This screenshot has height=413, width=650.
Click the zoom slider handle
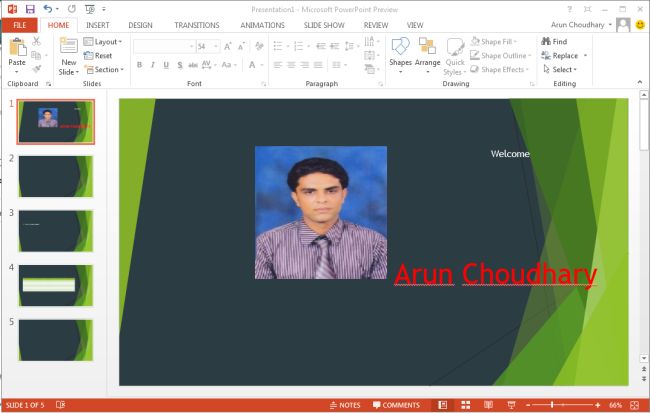pyautogui.click(x=552, y=405)
